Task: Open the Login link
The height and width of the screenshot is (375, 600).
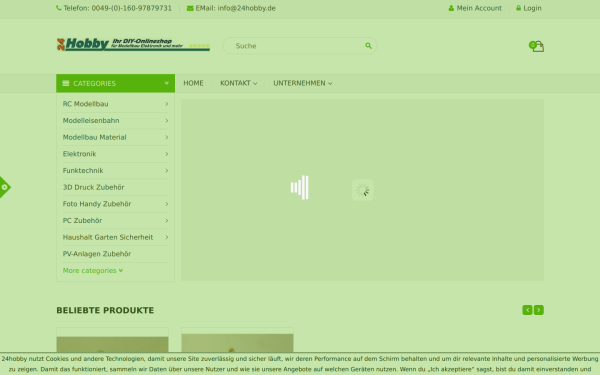Action: 528,8
